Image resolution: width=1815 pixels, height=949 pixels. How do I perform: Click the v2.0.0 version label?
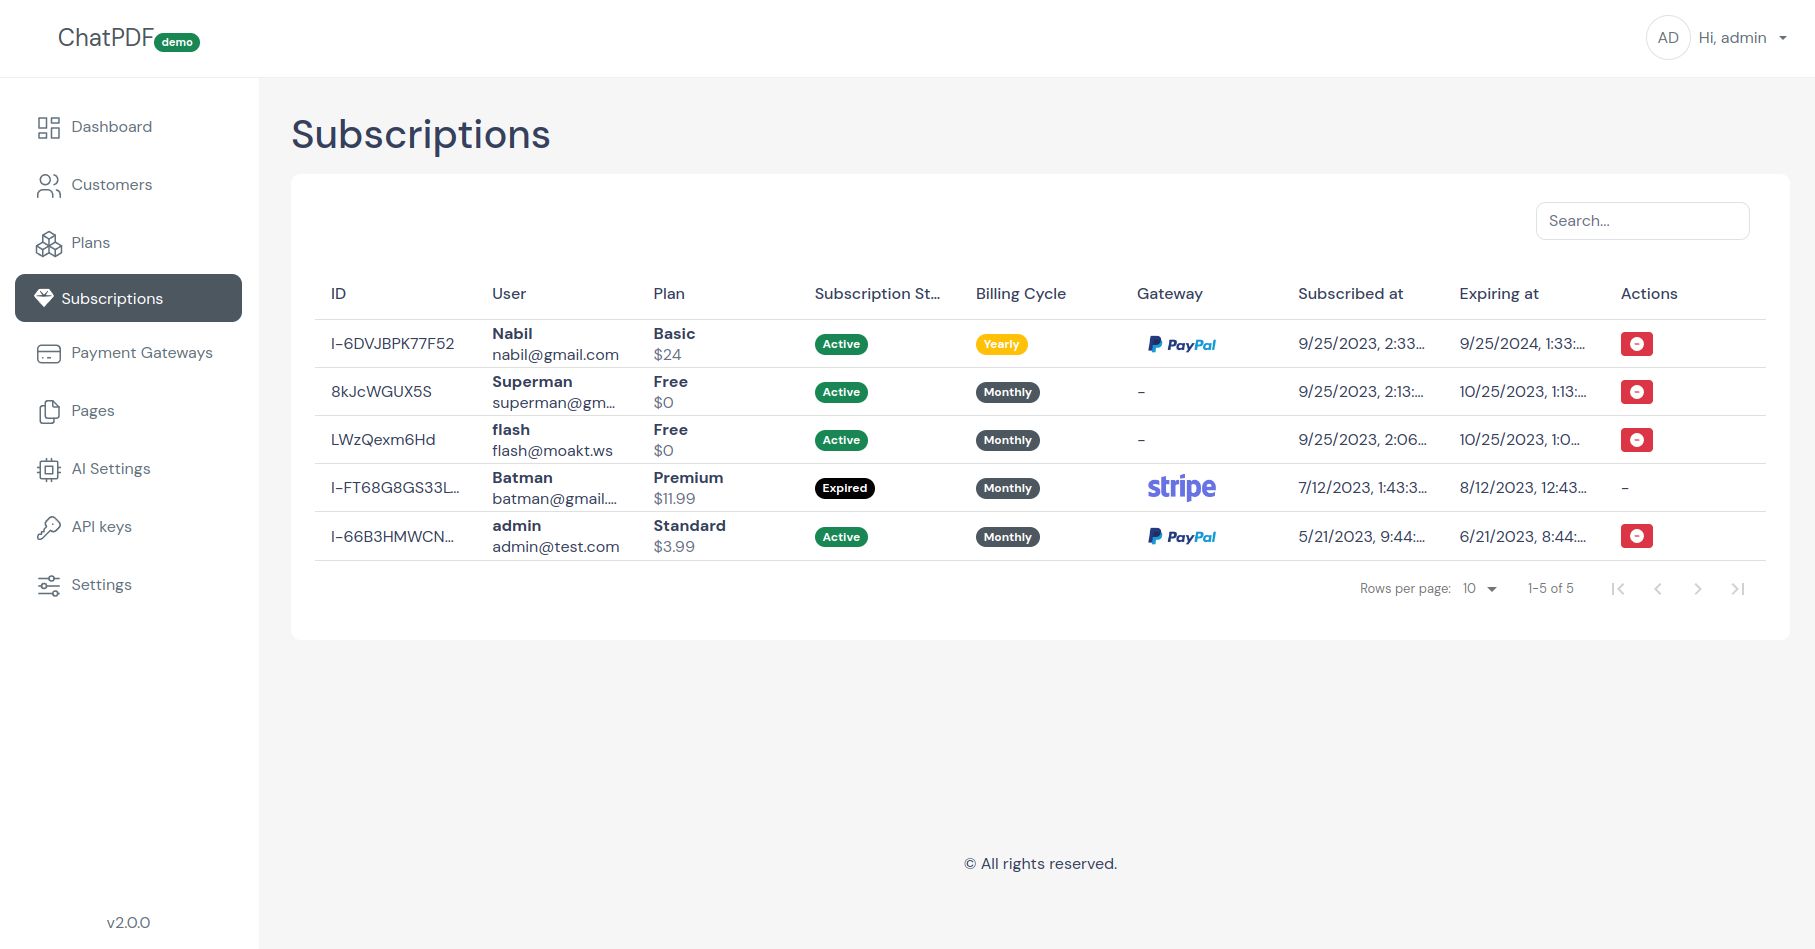coord(128,923)
